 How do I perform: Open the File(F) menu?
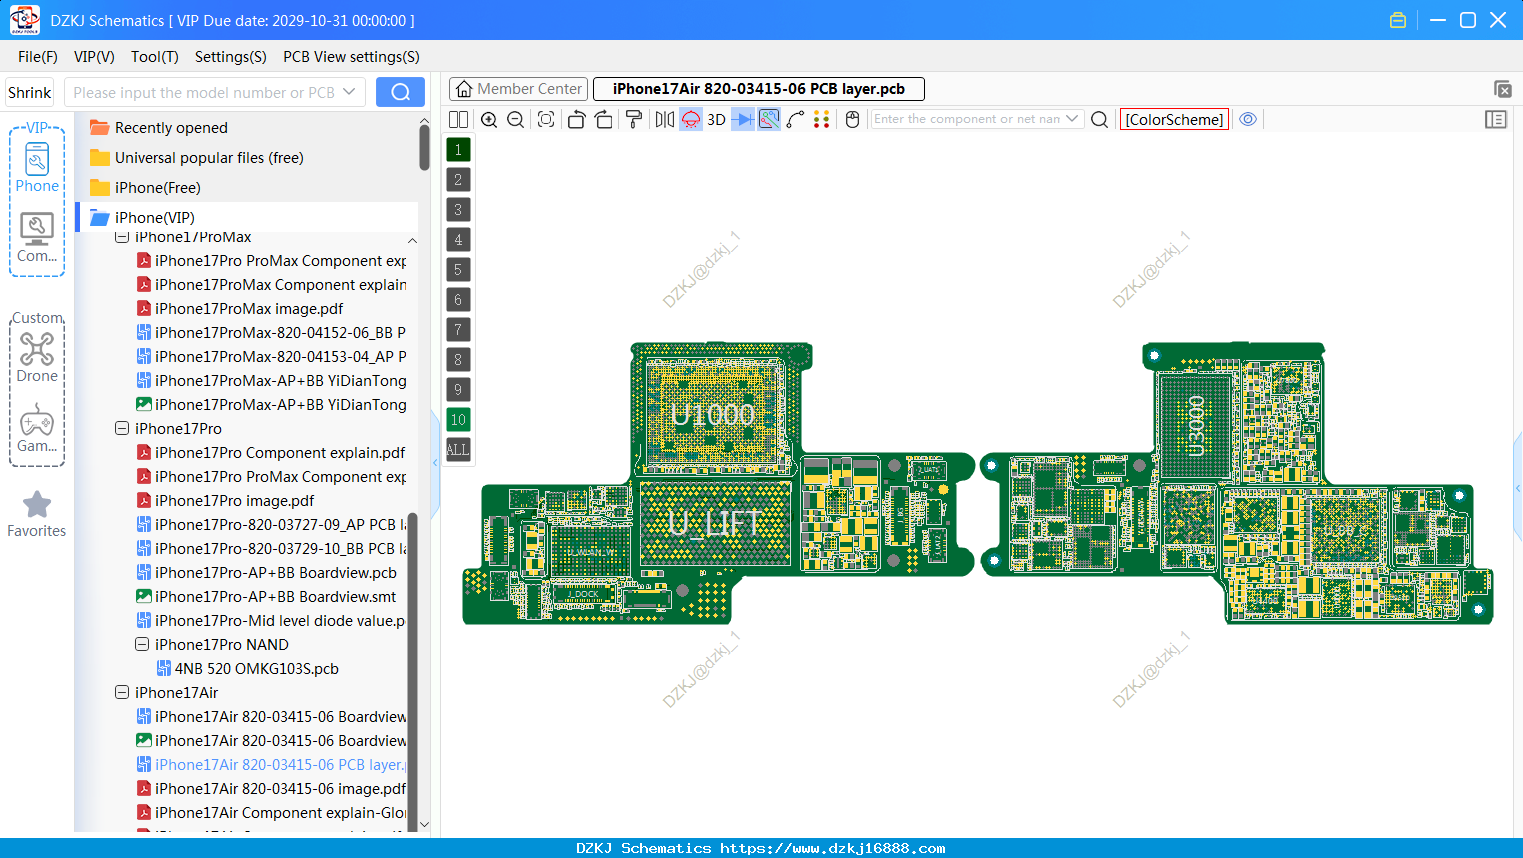click(38, 57)
